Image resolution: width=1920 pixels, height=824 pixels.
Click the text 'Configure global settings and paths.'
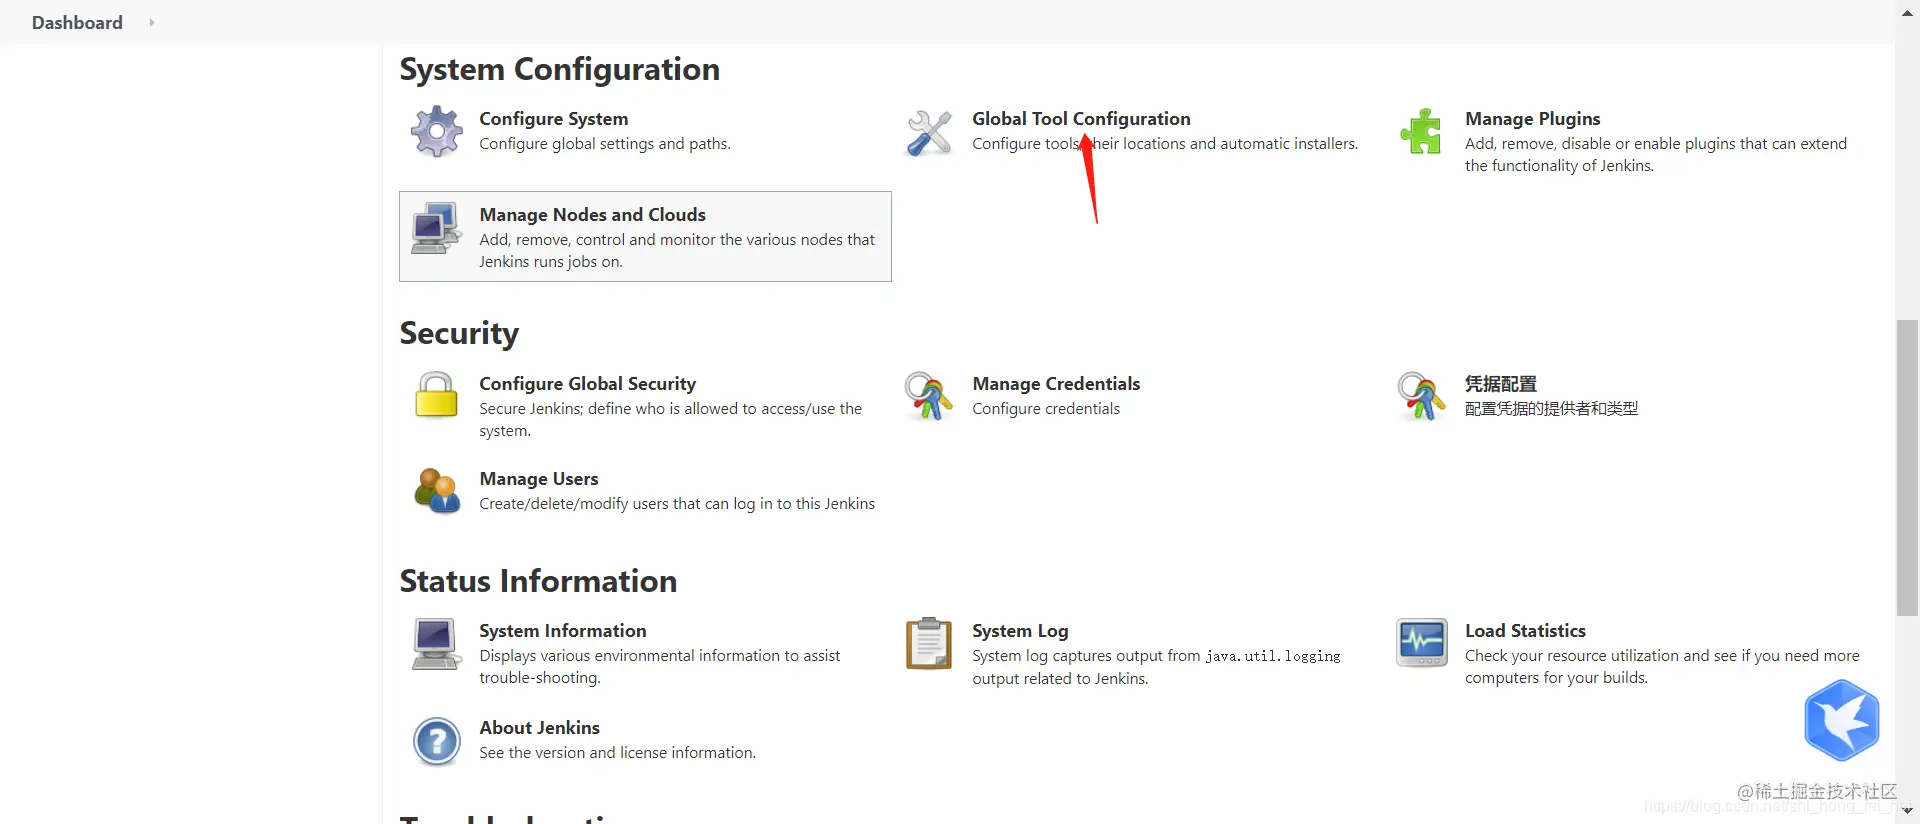tap(605, 144)
